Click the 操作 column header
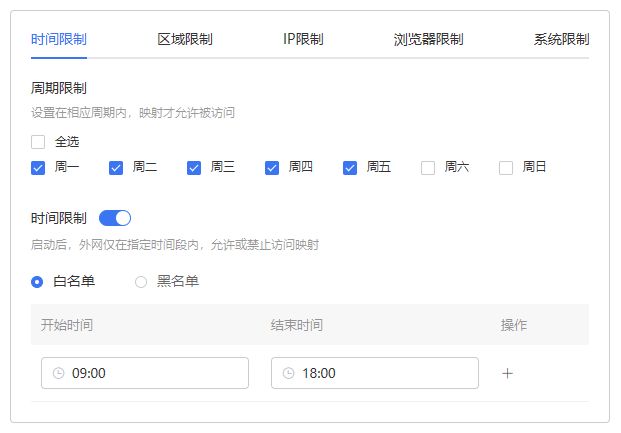Viewport: 621px width, 433px height. pyautogui.click(x=514, y=325)
